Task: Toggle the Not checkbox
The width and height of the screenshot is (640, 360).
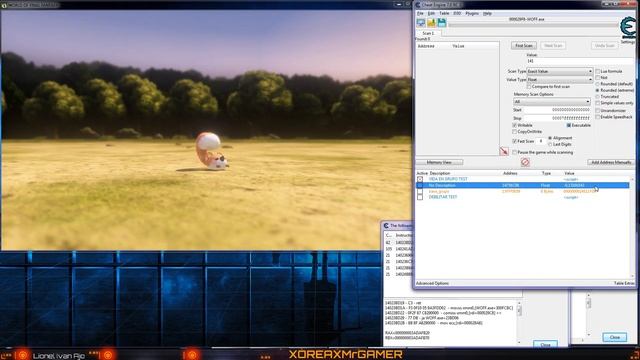Action: (598, 78)
